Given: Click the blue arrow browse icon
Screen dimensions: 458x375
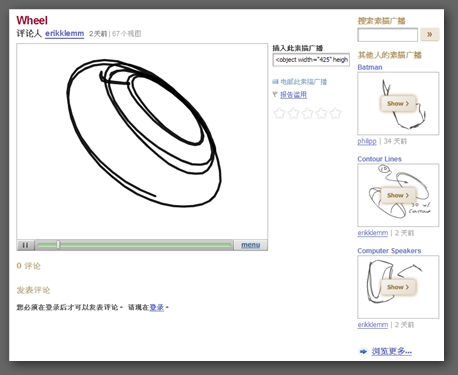Looking at the screenshot, I should click(x=363, y=351).
